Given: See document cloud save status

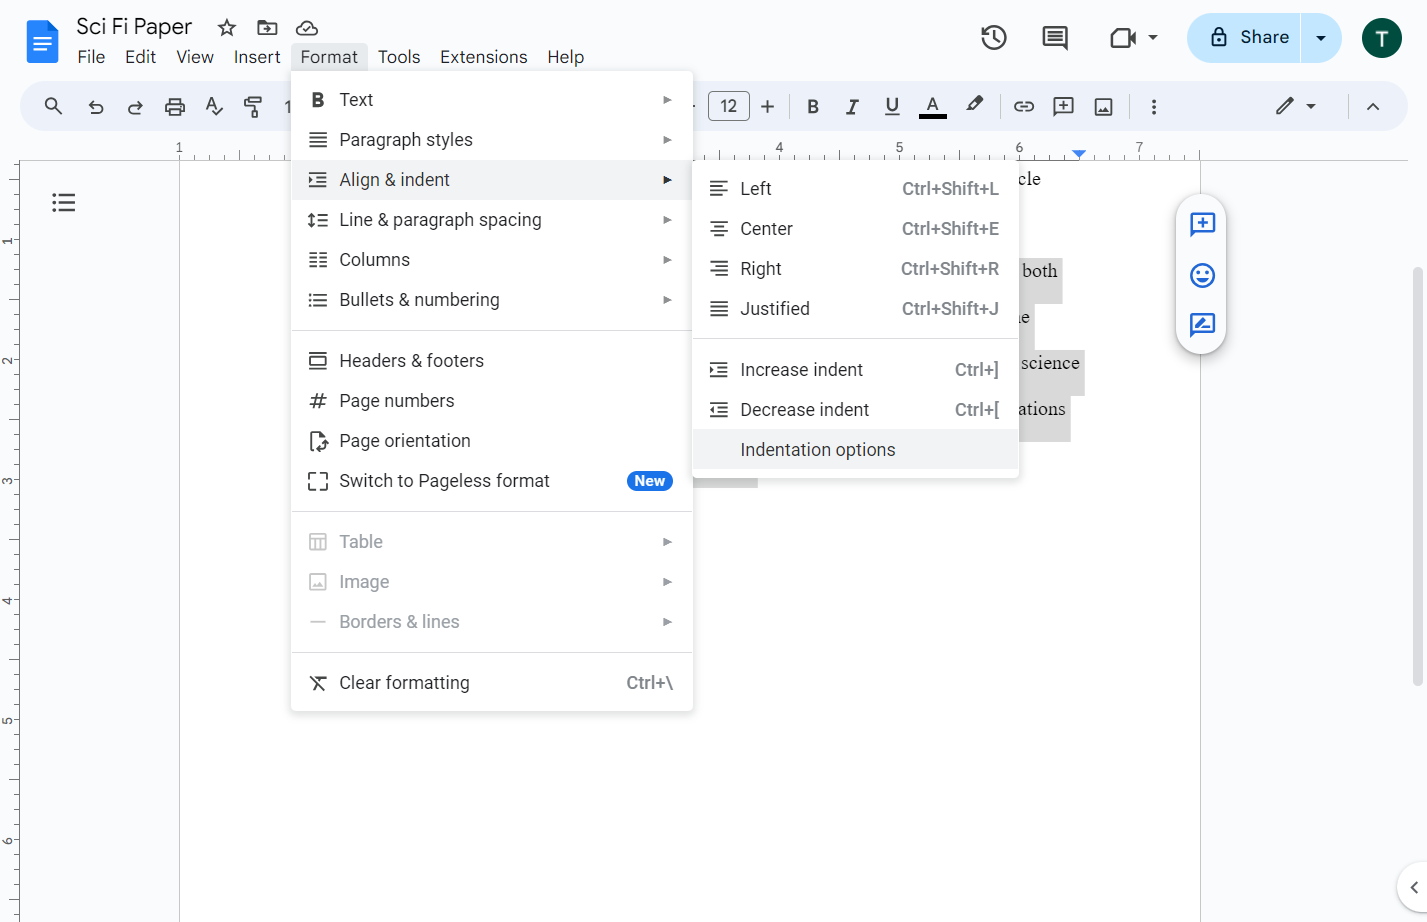Looking at the screenshot, I should [307, 28].
